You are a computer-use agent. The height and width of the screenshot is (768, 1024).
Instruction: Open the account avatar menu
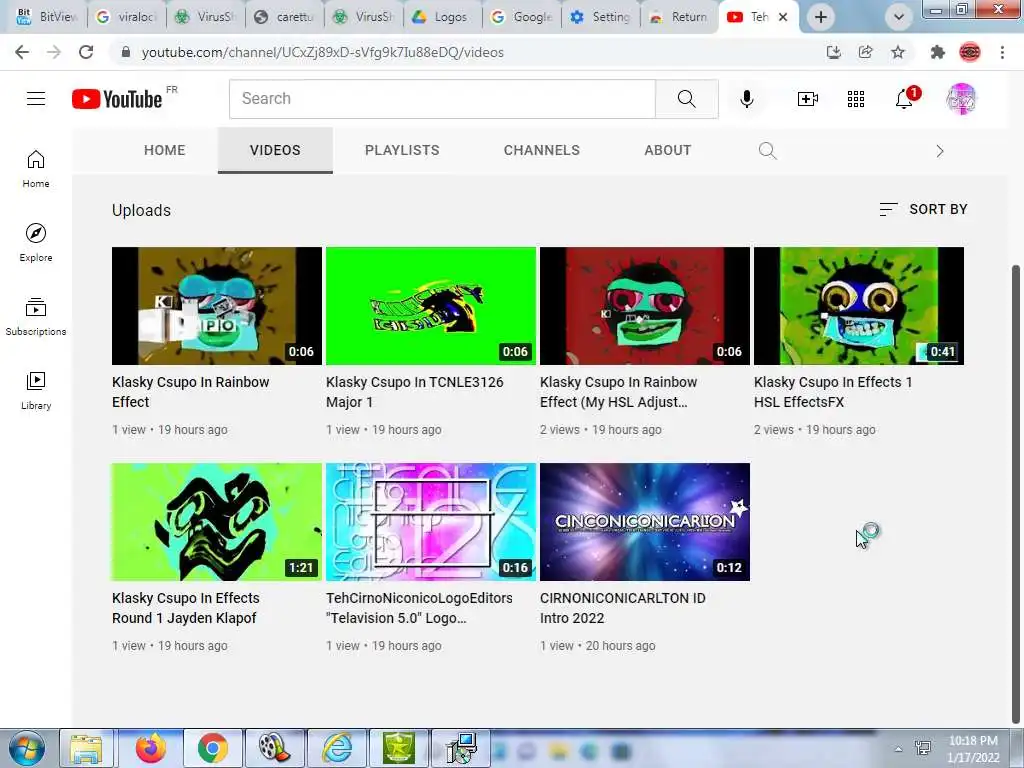point(961,99)
